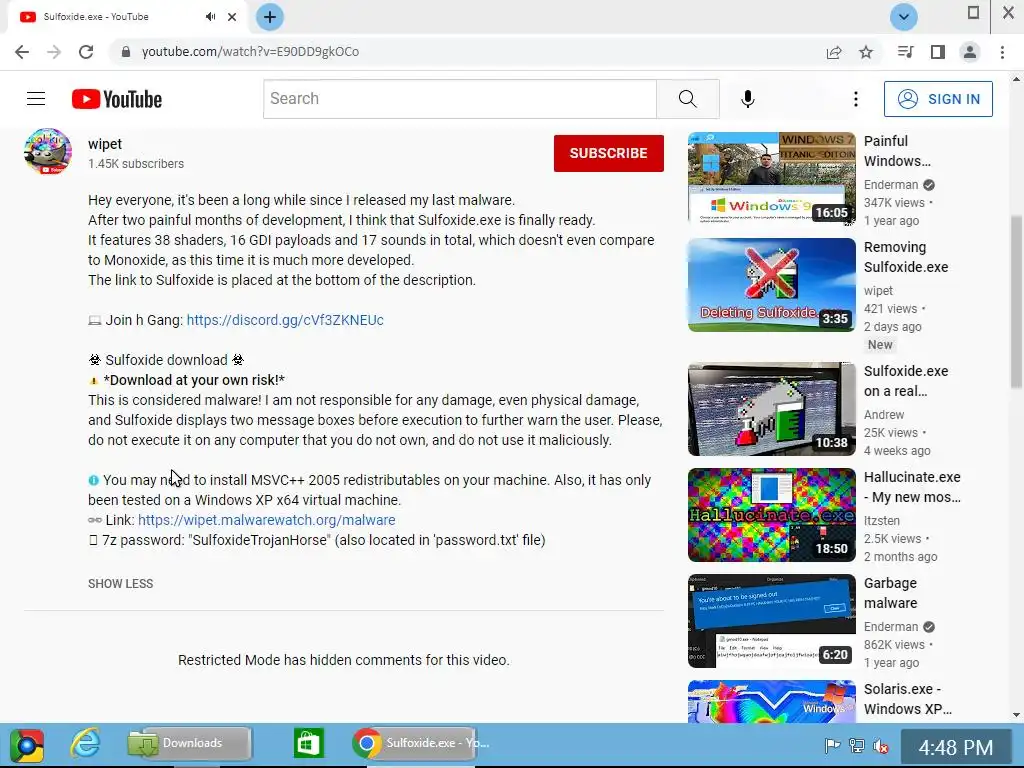Image resolution: width=1024 pixels, height=768 pixels.
Task: Open Painful Windows video thumbnail
Action: coord(771,178)
